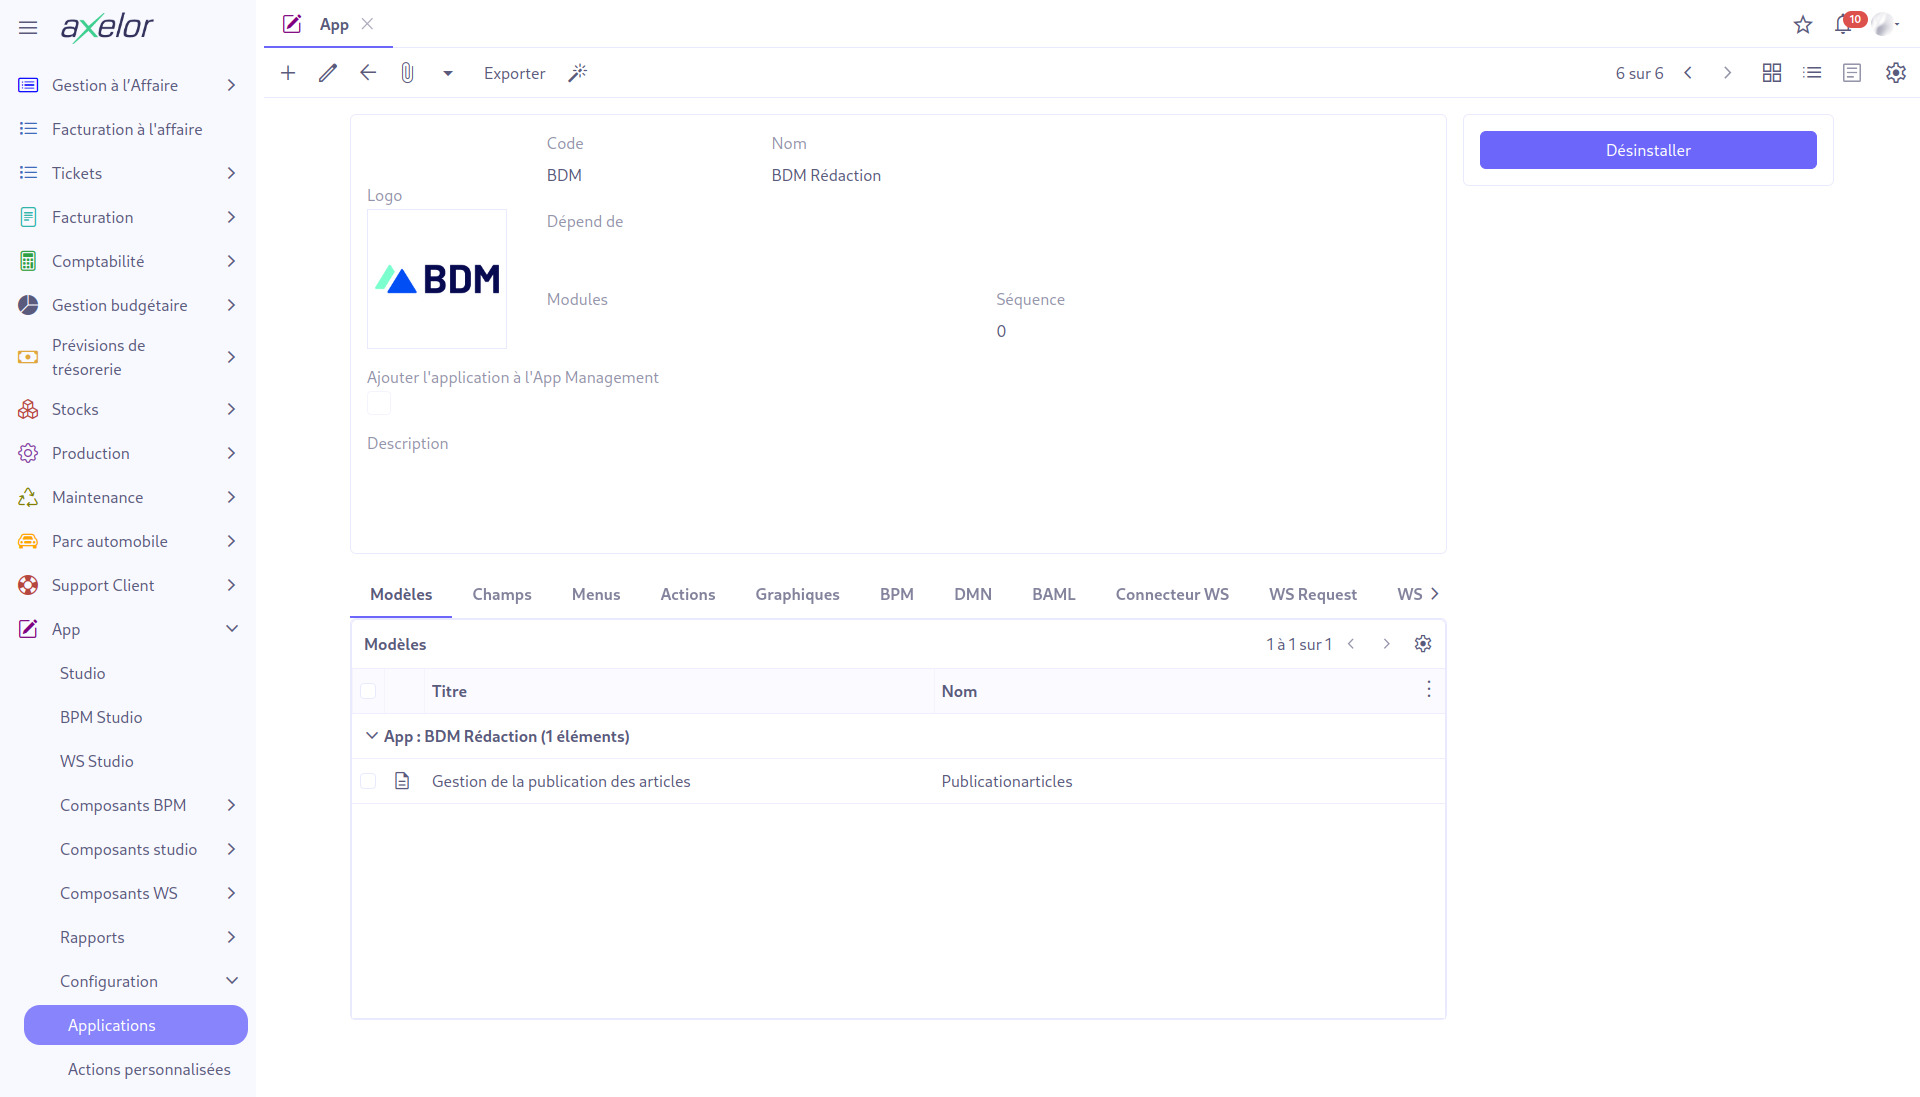
Task: Click the BDM logo image
Action: pos(437,279)
